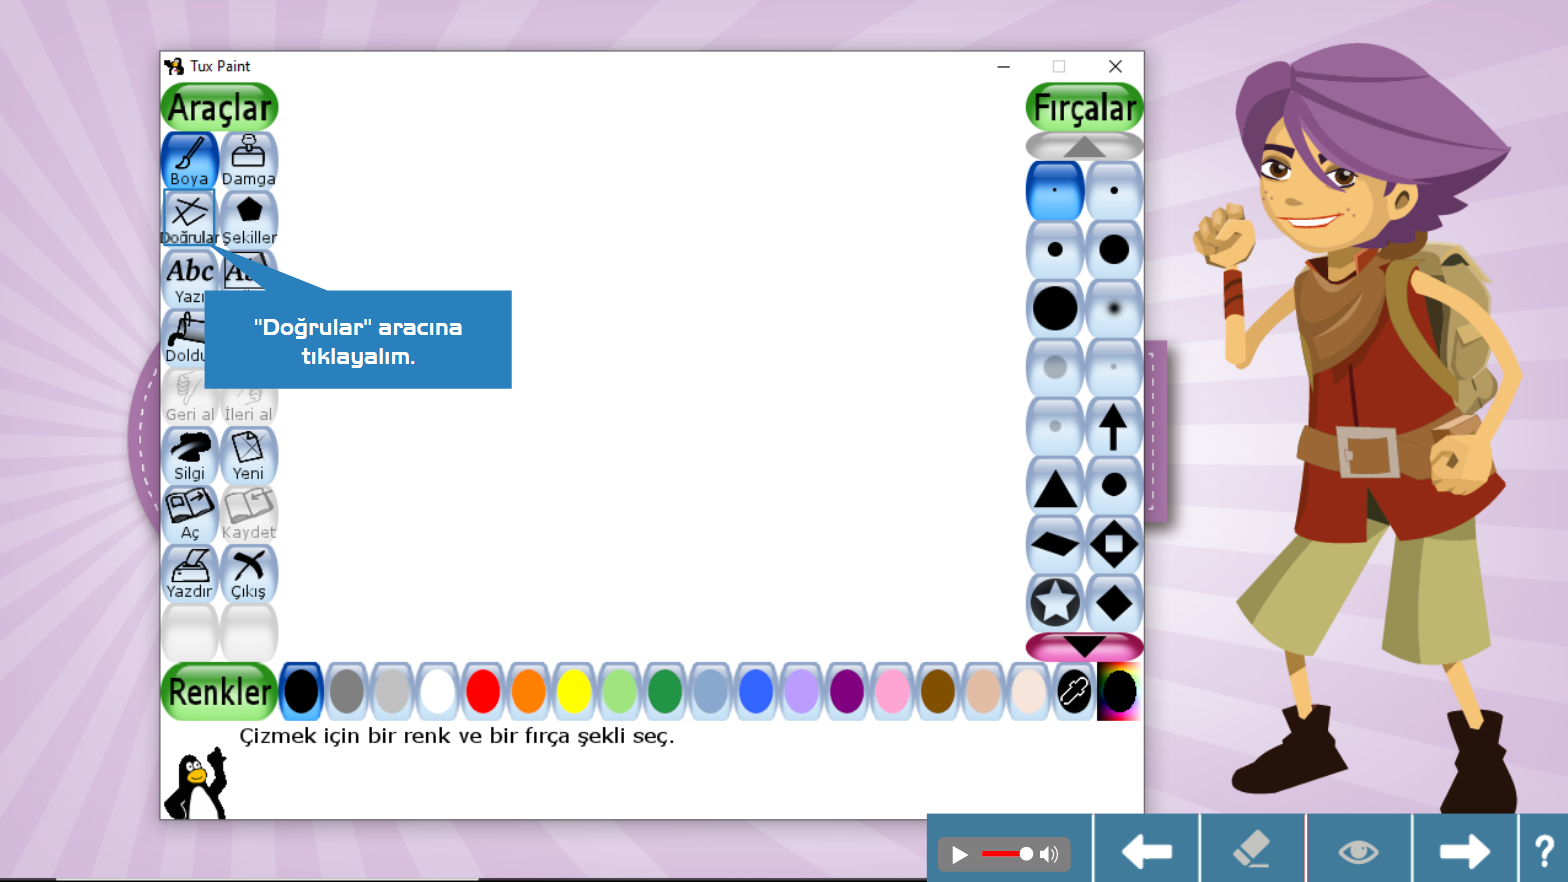Open the rainbow custom color mixer
Screen dimensions: 1568x882
pyautogui.click(x=1119, y=691)
